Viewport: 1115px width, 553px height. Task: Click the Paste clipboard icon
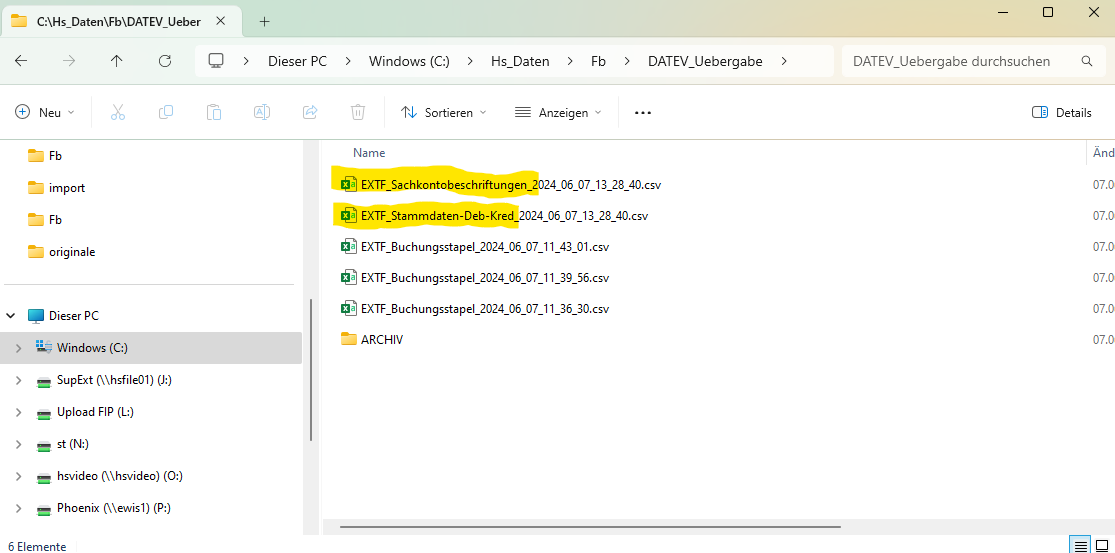(214, 113)
